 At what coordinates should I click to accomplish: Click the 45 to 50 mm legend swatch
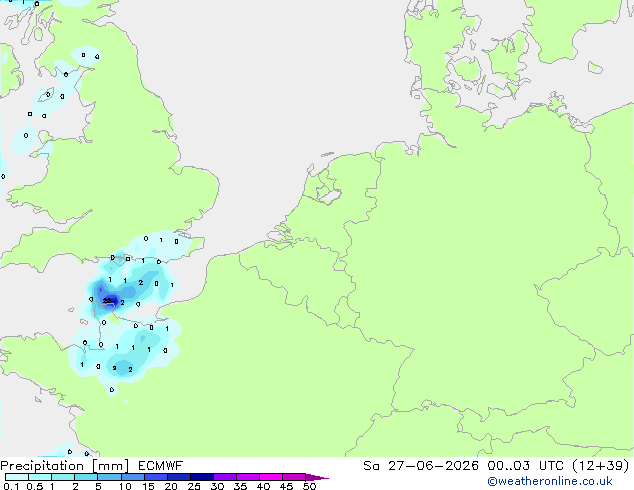point(294,477)
